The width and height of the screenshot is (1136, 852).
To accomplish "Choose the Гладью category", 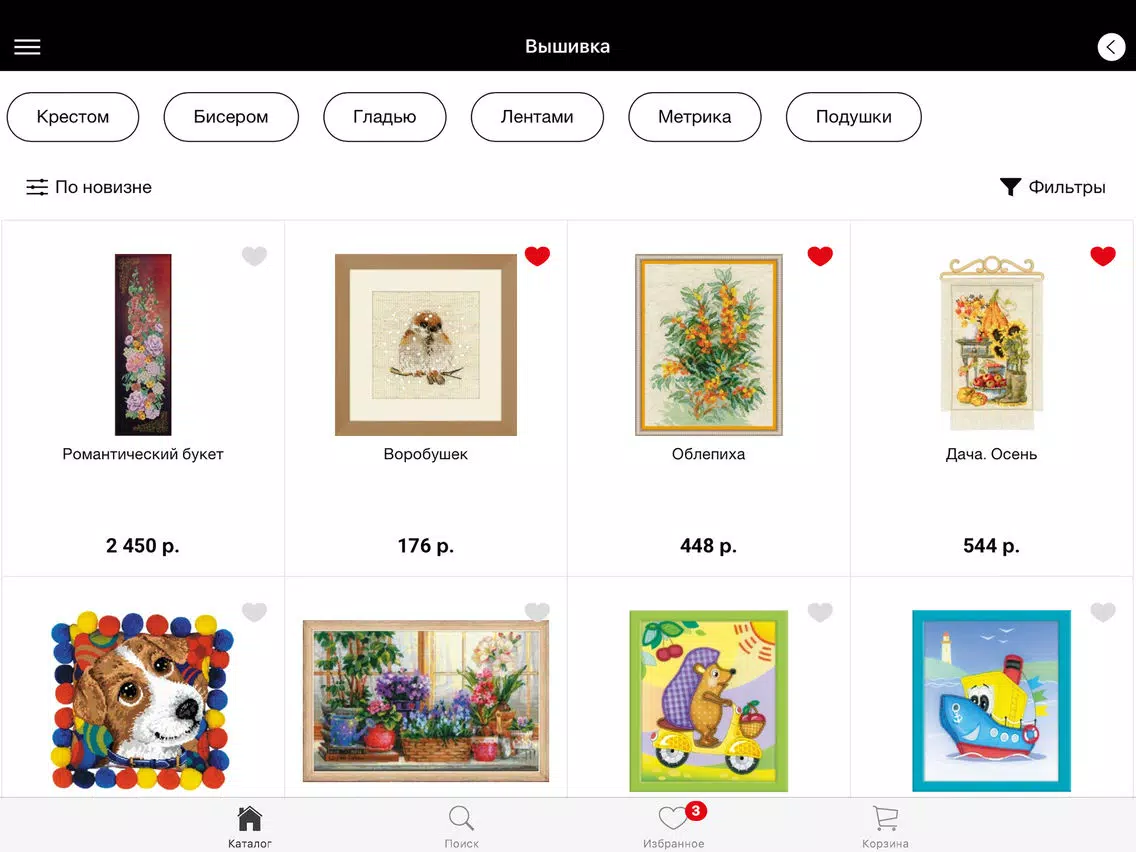I will pyautogui.click(x=385, y=117).
